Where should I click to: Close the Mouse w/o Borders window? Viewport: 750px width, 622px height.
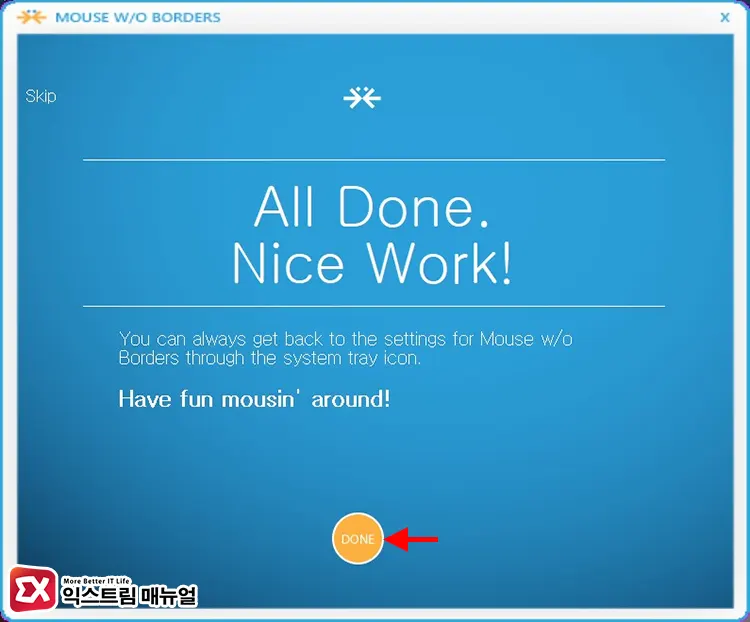pos(725,17)
